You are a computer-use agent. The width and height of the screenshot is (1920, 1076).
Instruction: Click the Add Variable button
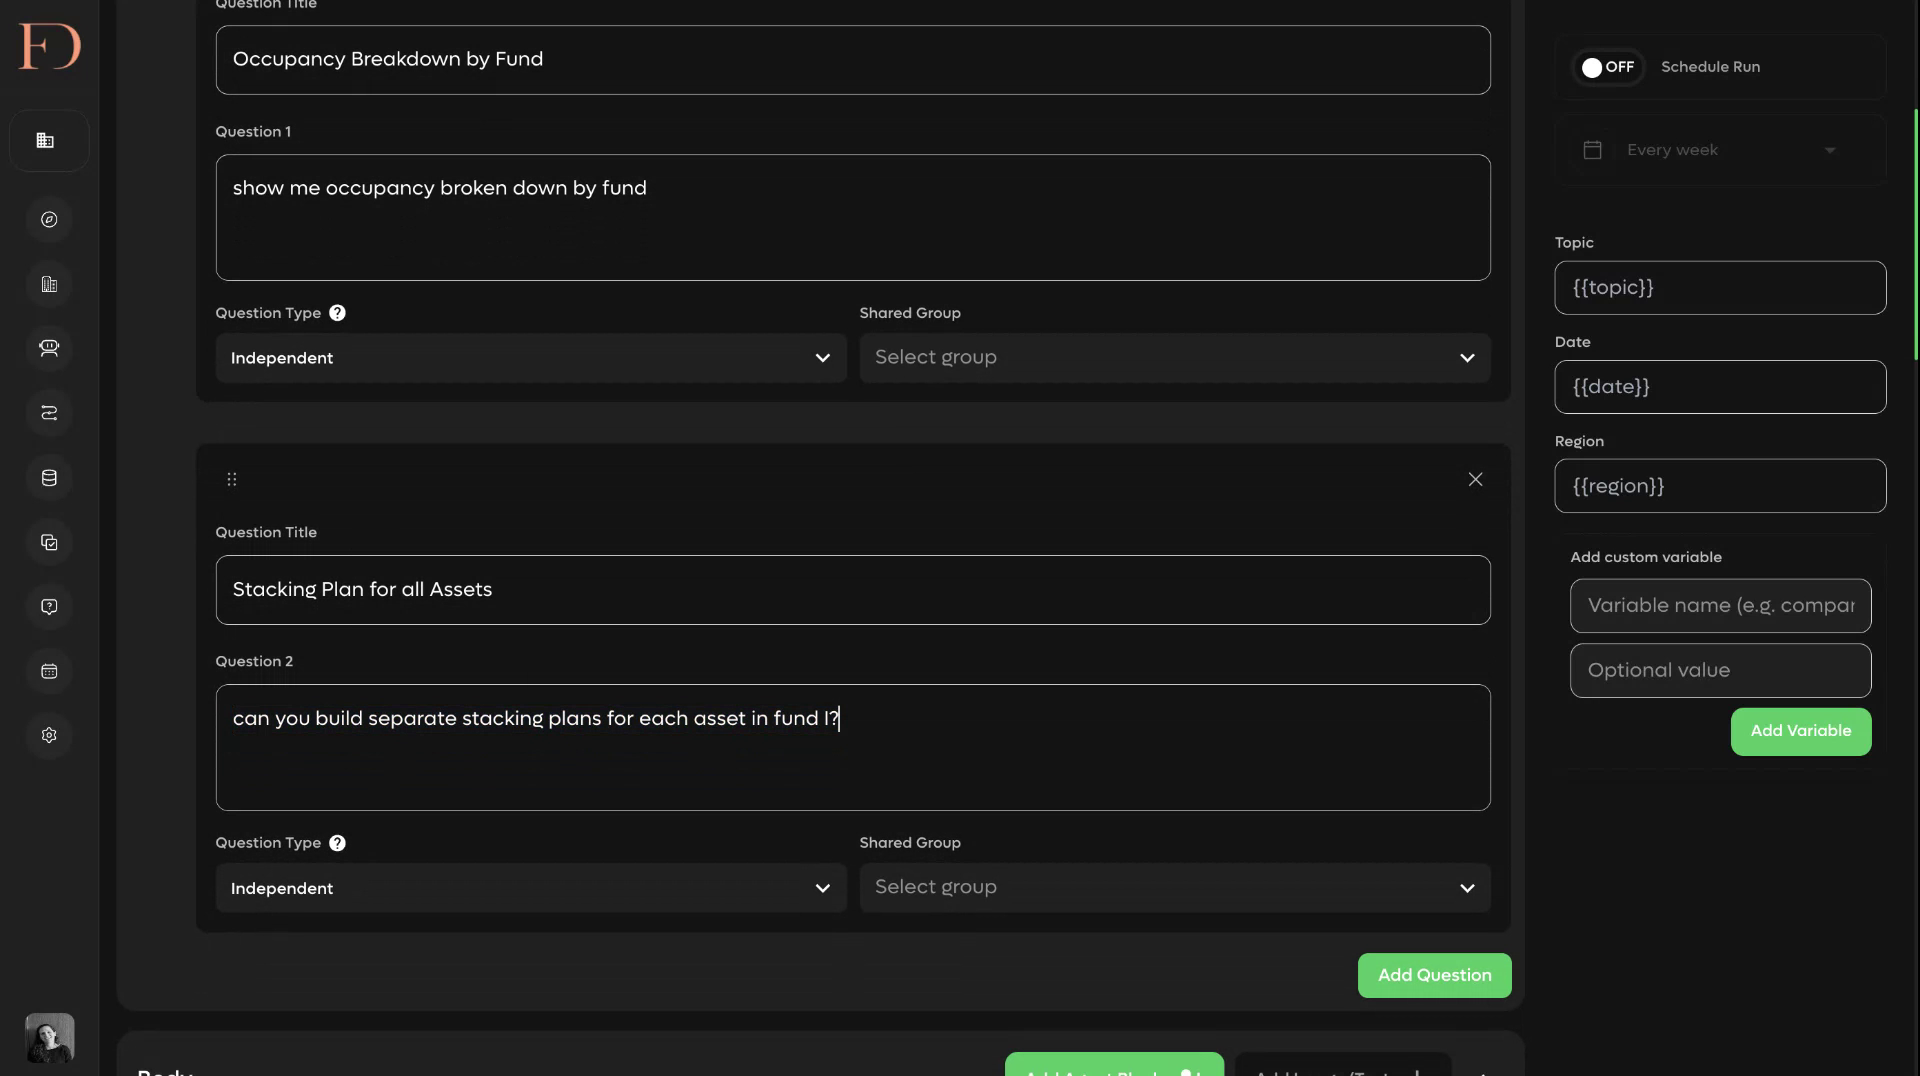[1800, 731]
